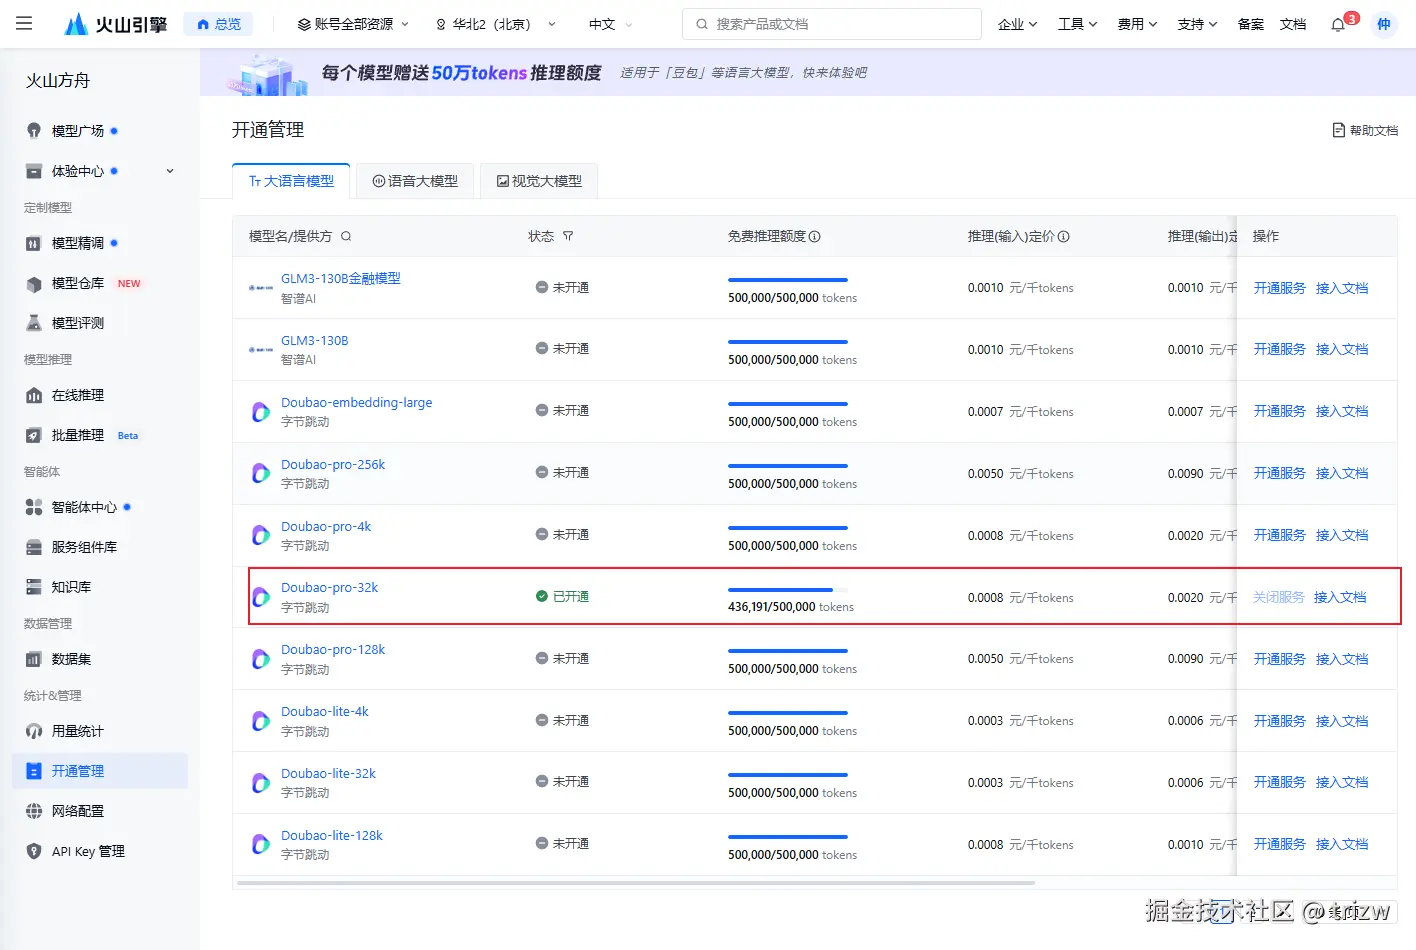Click the 0.0050 input price of Doubao-pro-256k
The width and height of the screenshot is (1416, 950).
coord(986,474)
